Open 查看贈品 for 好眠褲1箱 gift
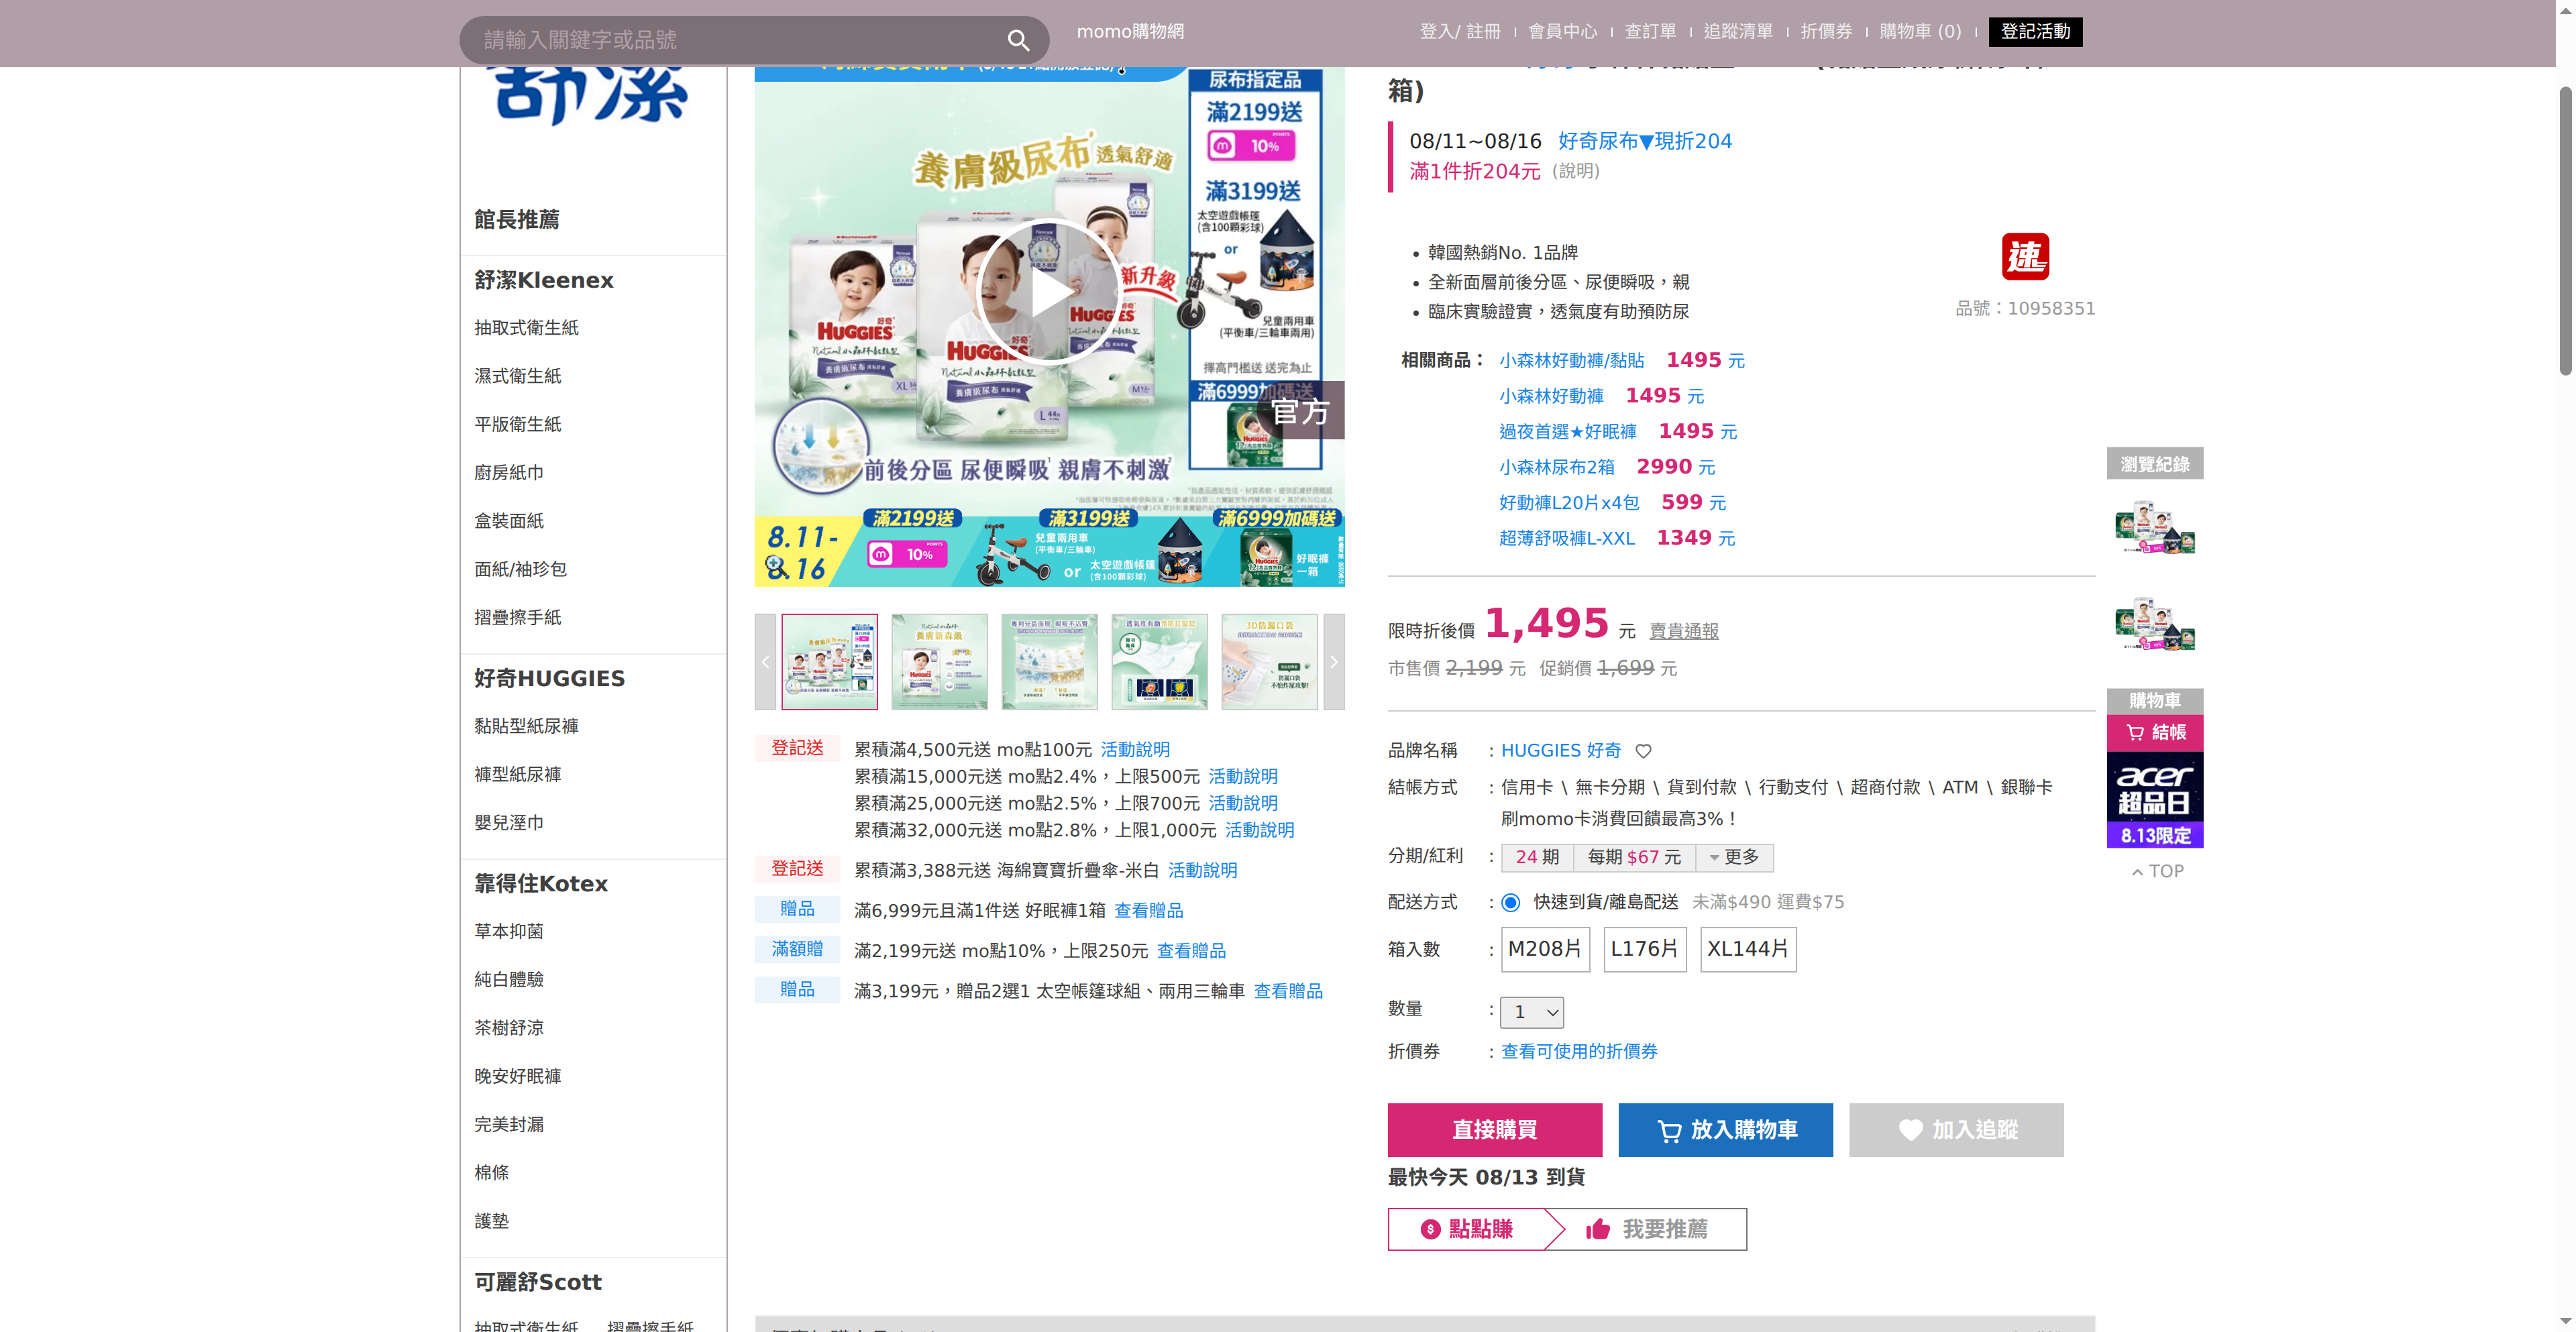Viewport: 2576px width, 1332px height. point(1149,911)
